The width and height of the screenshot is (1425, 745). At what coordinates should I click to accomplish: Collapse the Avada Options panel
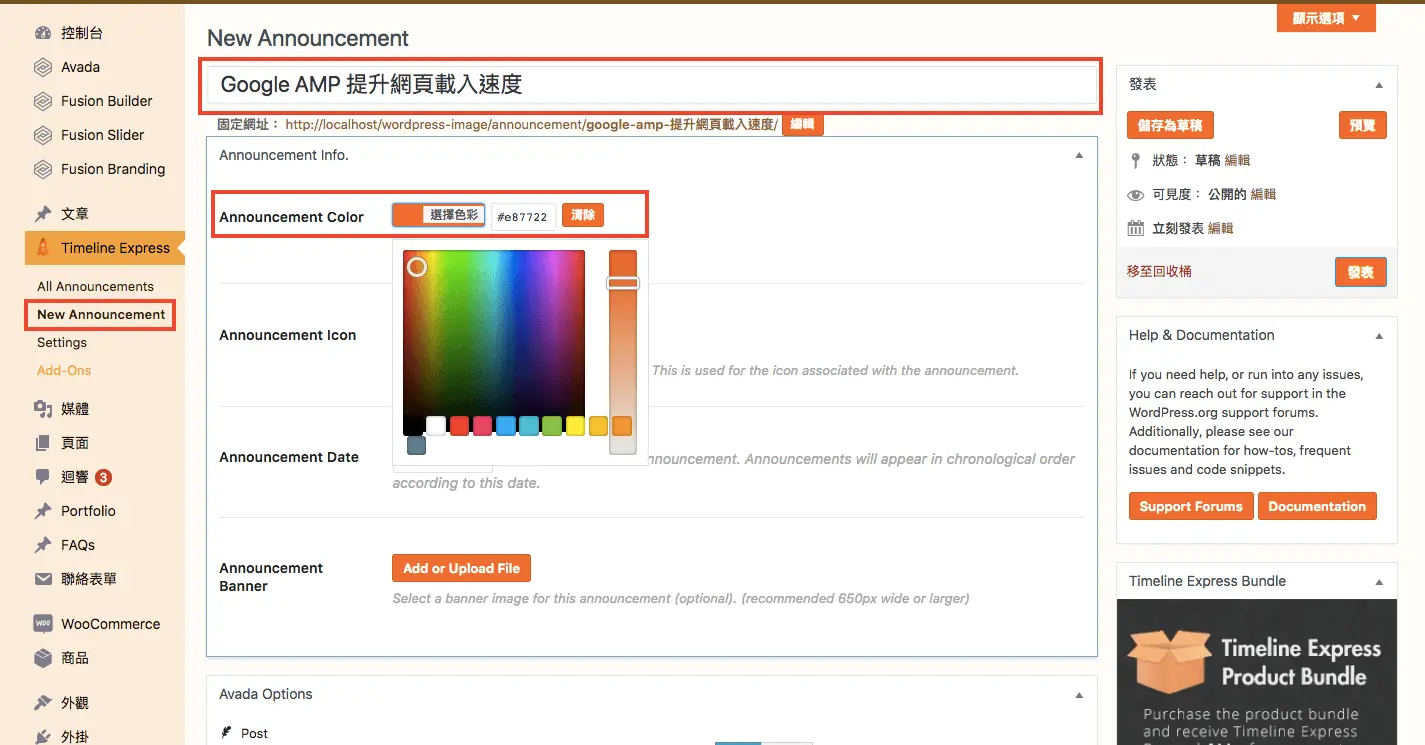click(1079, 695)
